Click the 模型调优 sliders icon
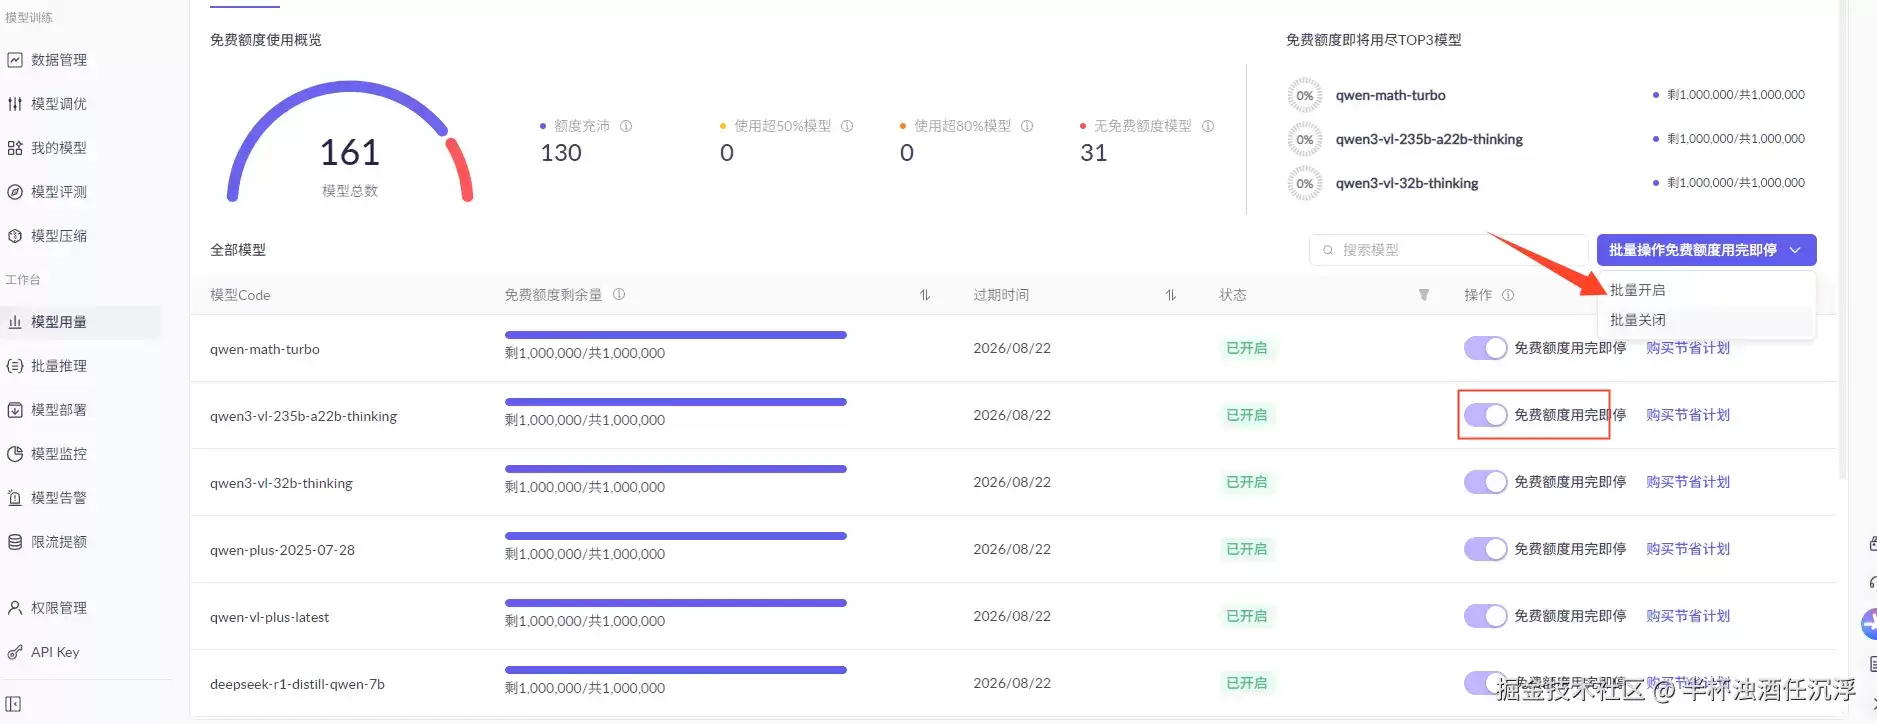1877x724 pixels. pos(15,104)
